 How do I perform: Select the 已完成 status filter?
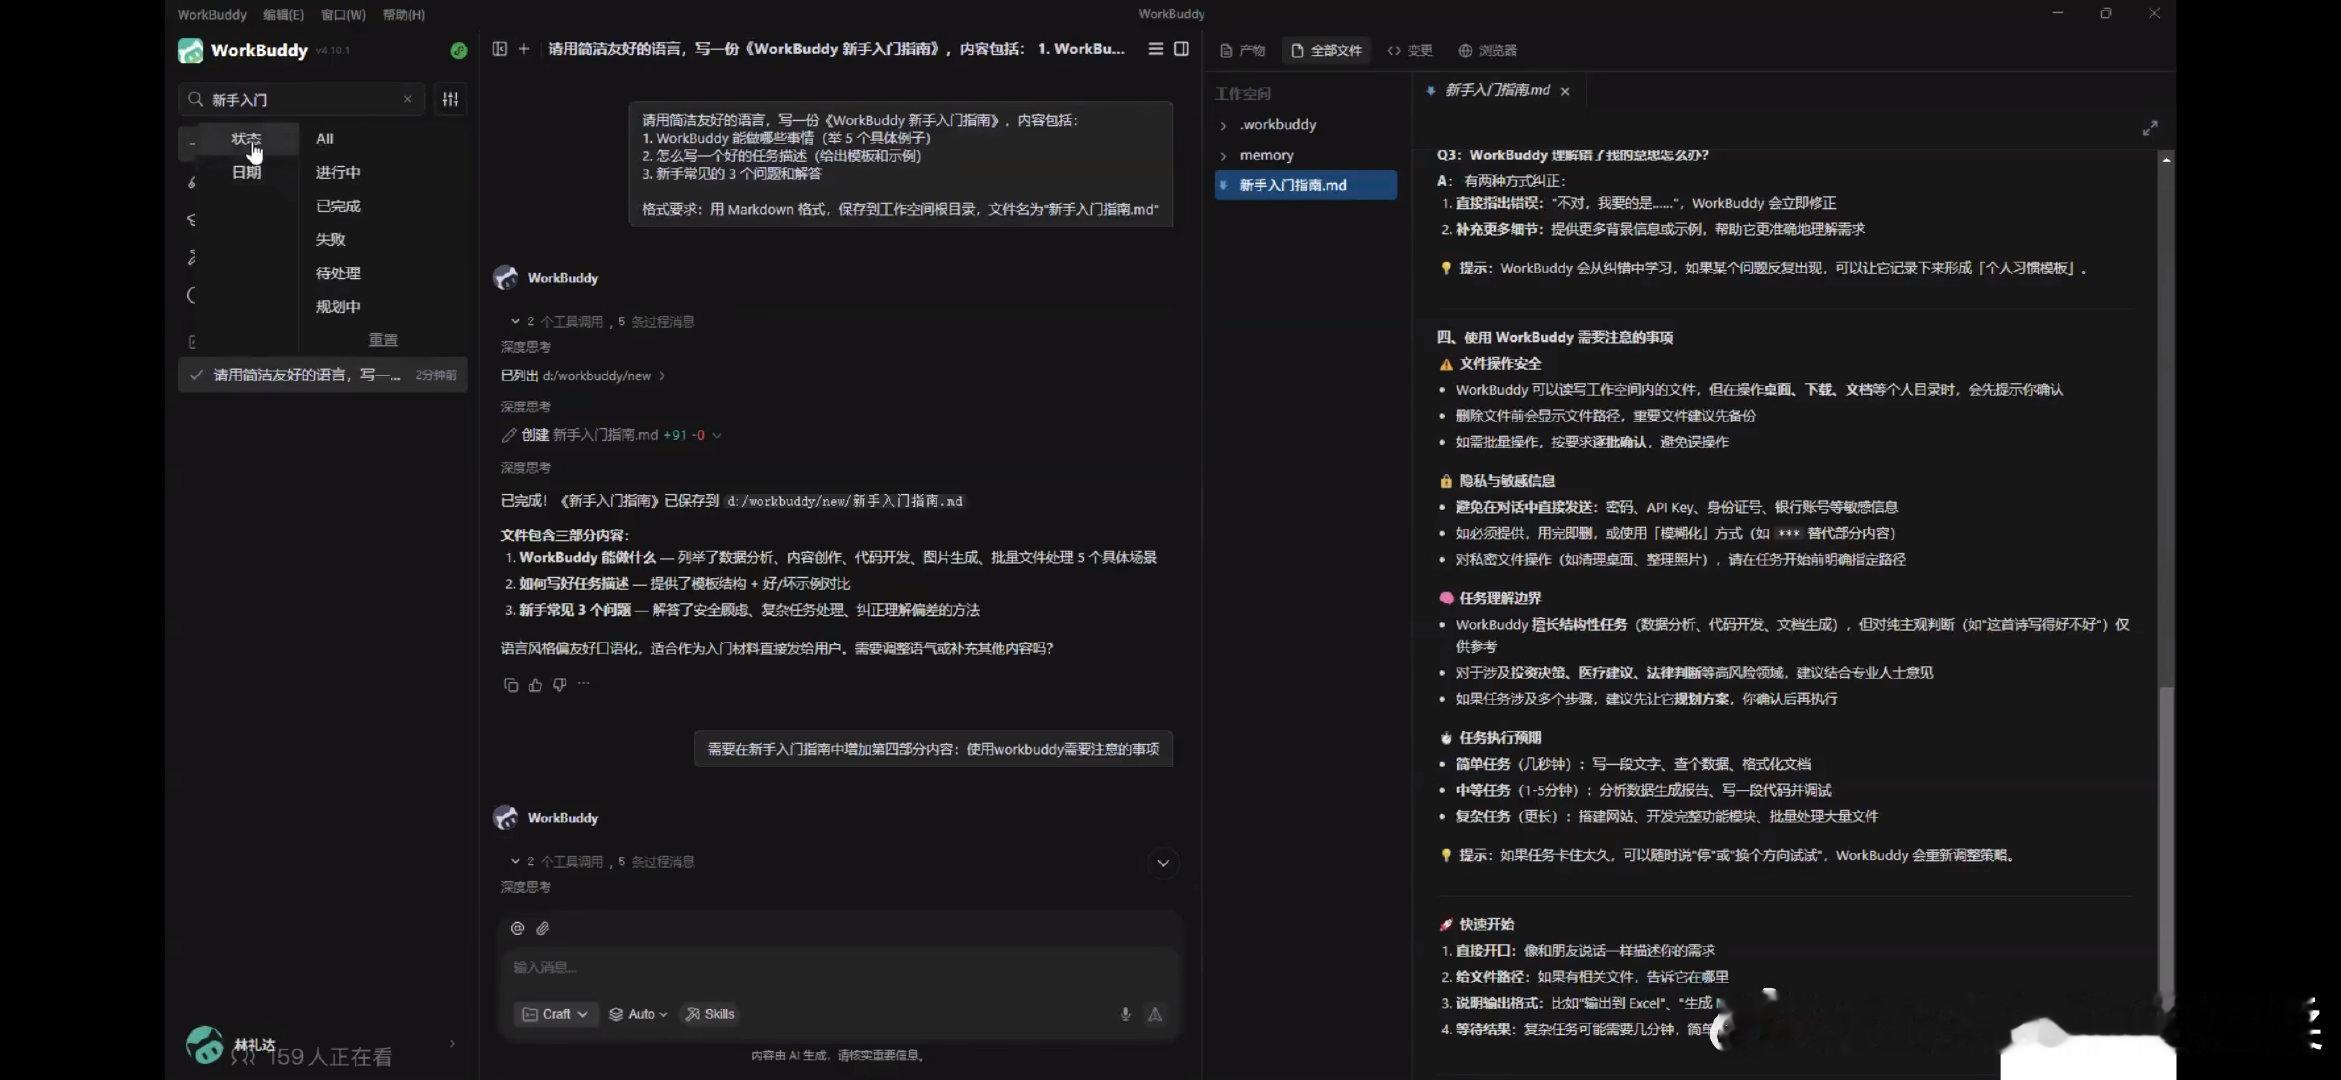pos(338,206)
